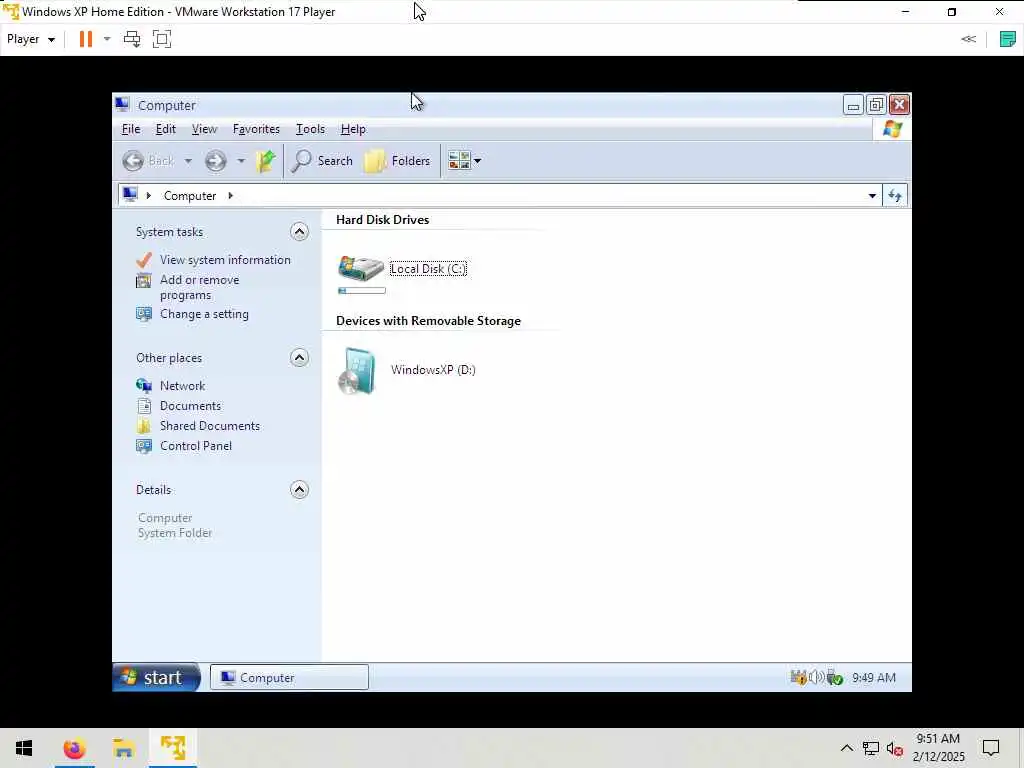Open the green notes icon in VMware toolbar

[x=1008, y=39]
